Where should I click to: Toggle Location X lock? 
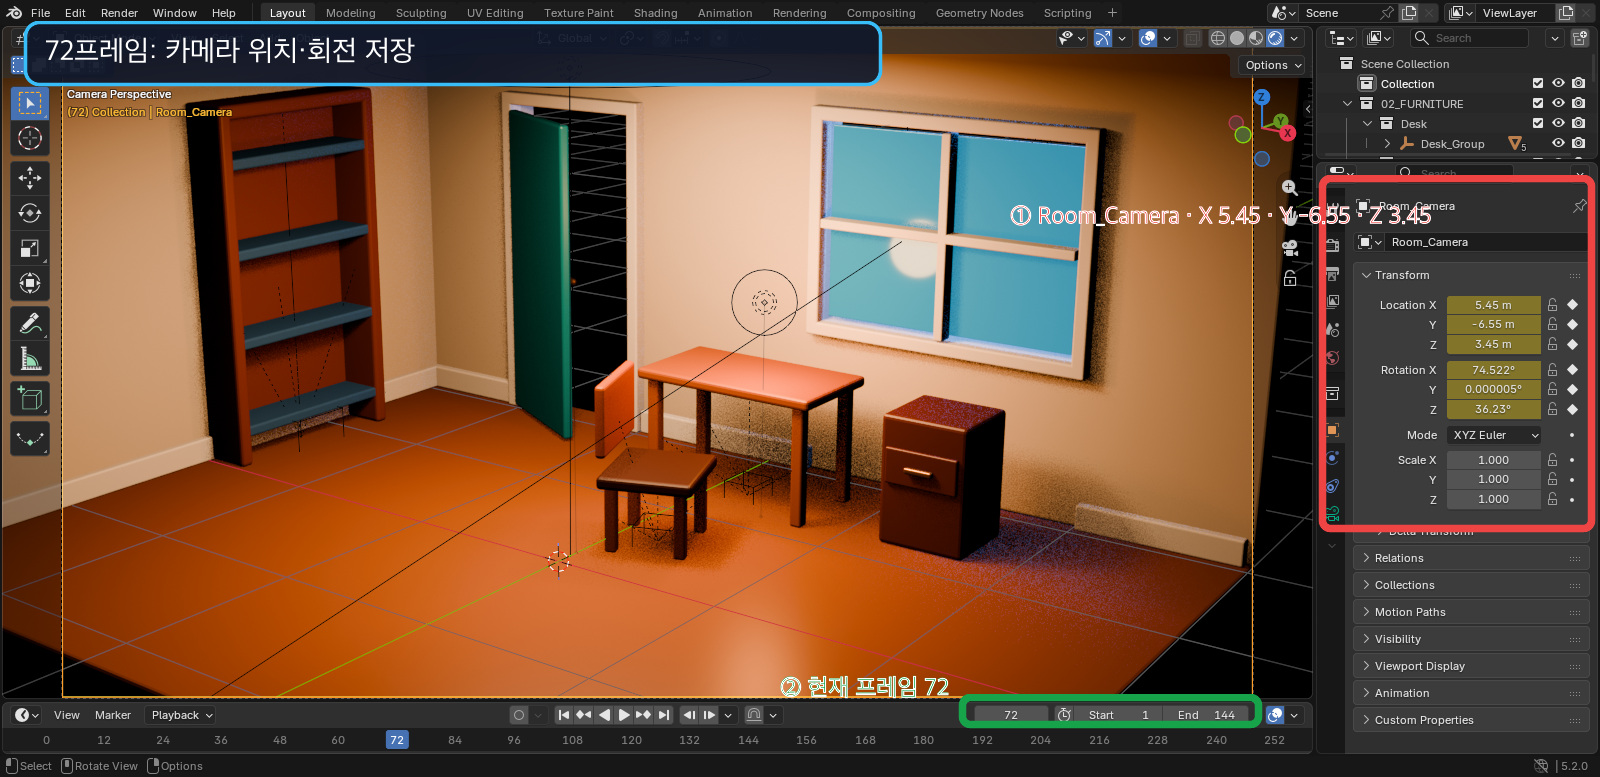click(1553, 305)
